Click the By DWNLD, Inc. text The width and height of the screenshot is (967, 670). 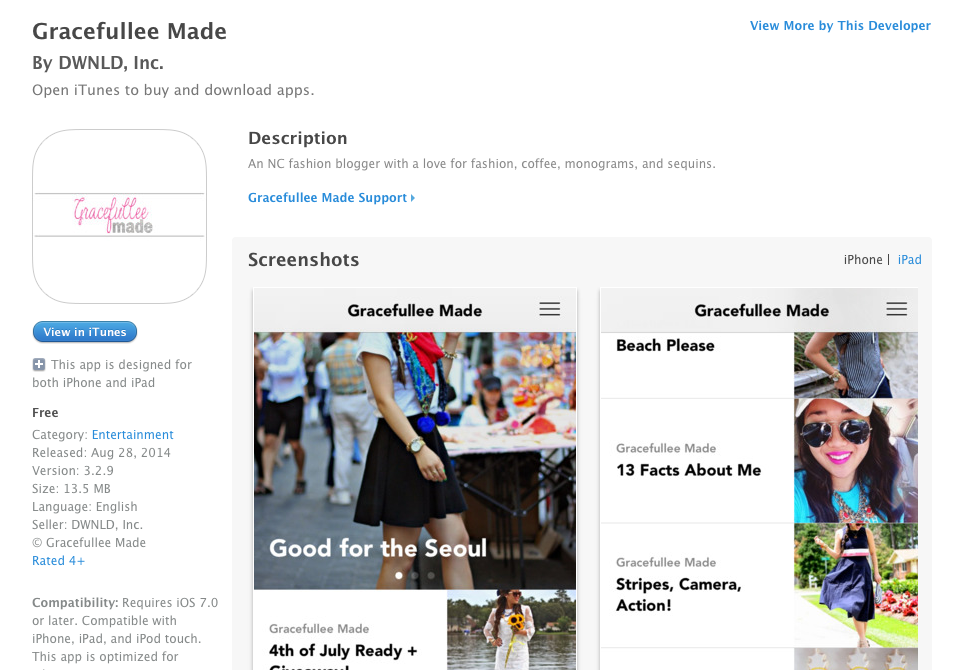tap(98, 63)
